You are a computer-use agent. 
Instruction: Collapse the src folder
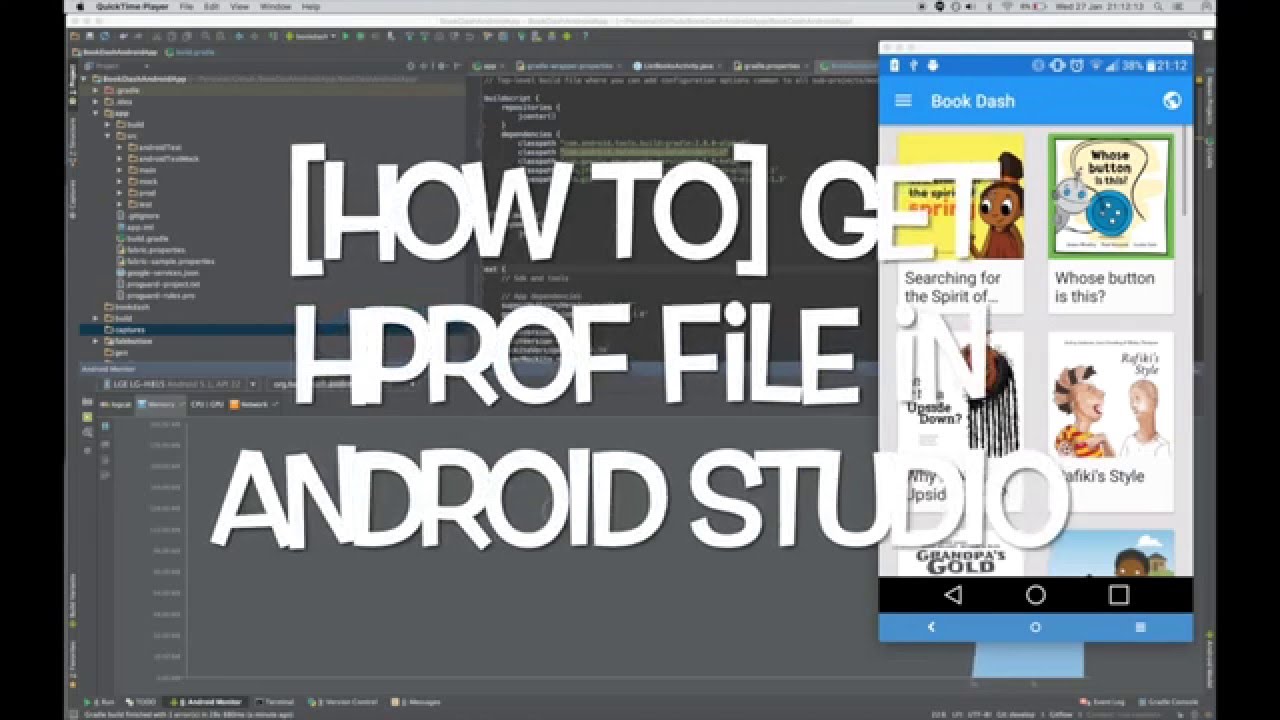tap(108, 136)
